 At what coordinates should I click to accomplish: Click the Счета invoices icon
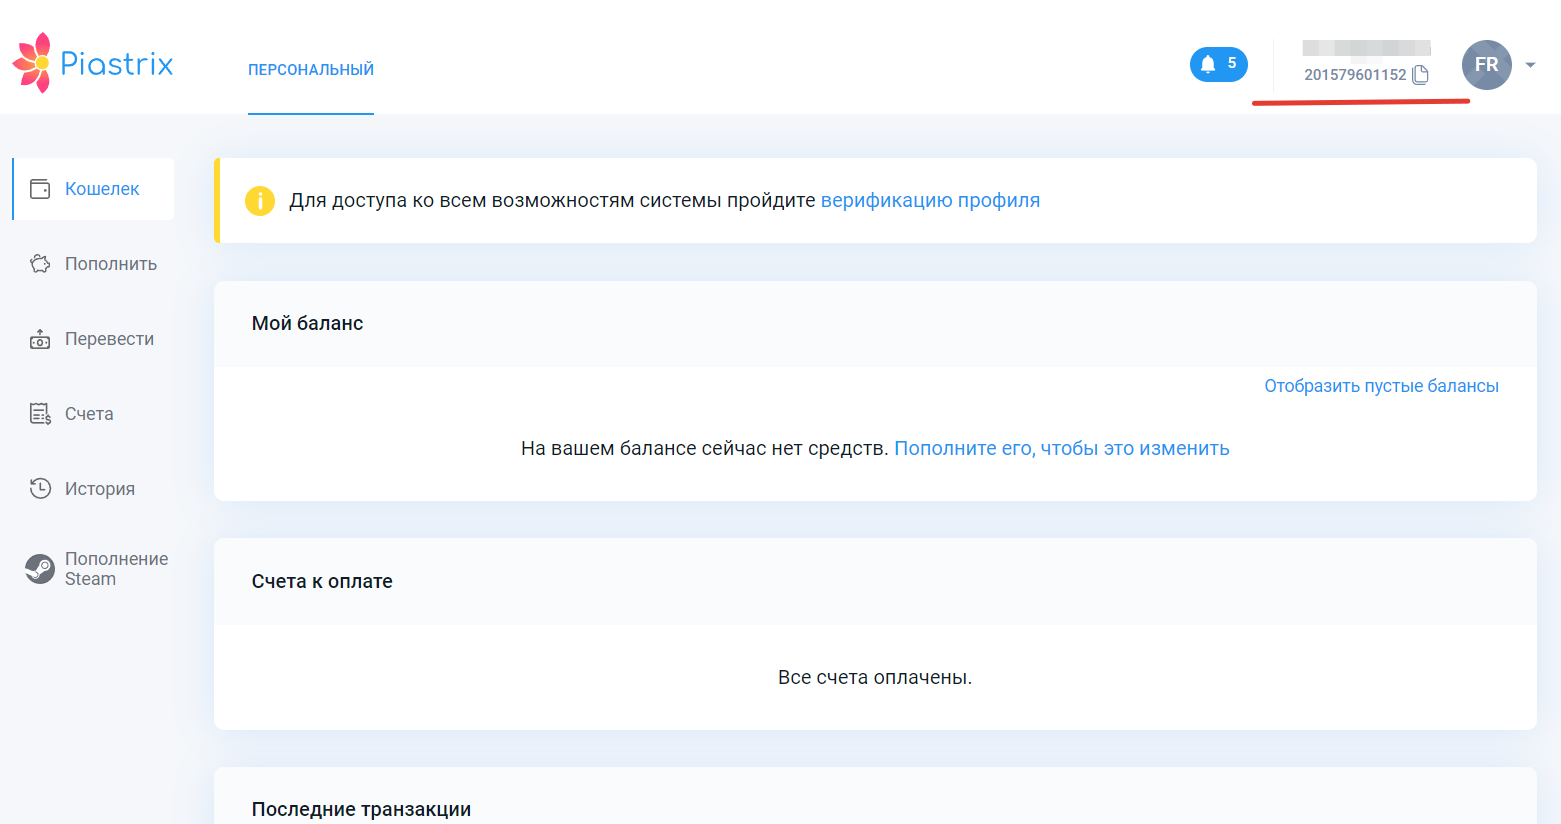[40, 414]
